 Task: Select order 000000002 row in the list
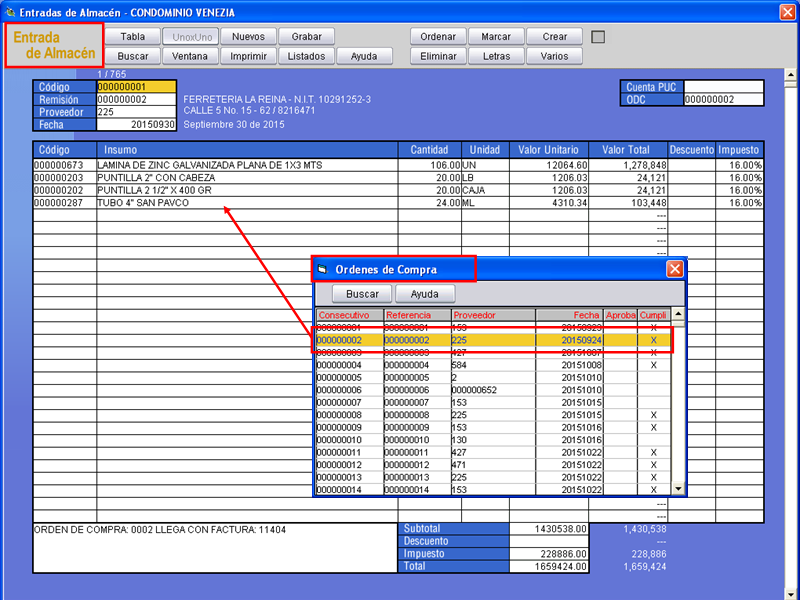click(x=493, y=340)
